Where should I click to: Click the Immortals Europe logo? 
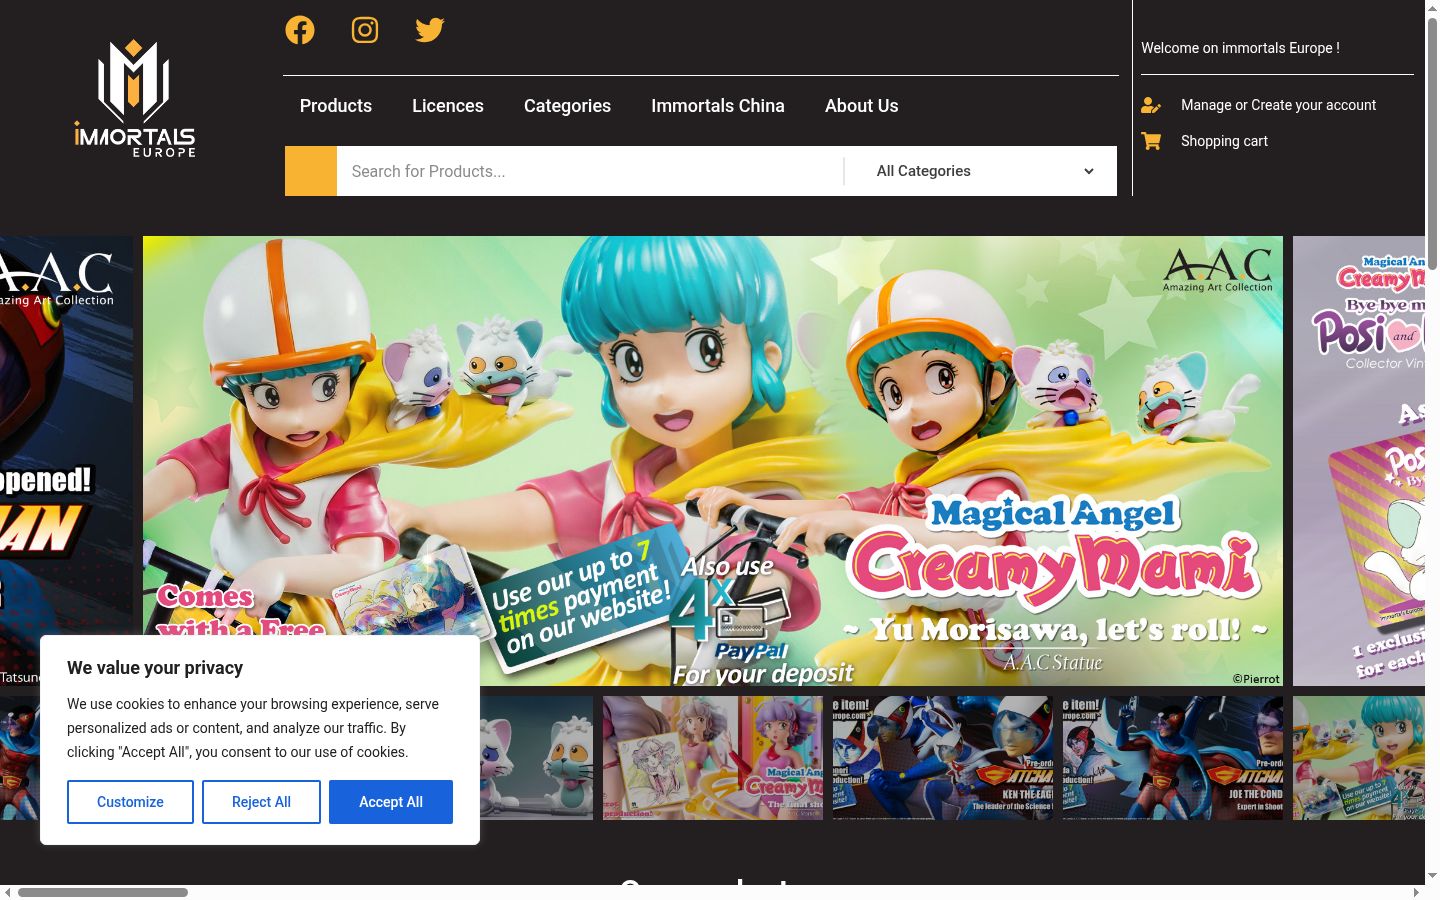135,98
